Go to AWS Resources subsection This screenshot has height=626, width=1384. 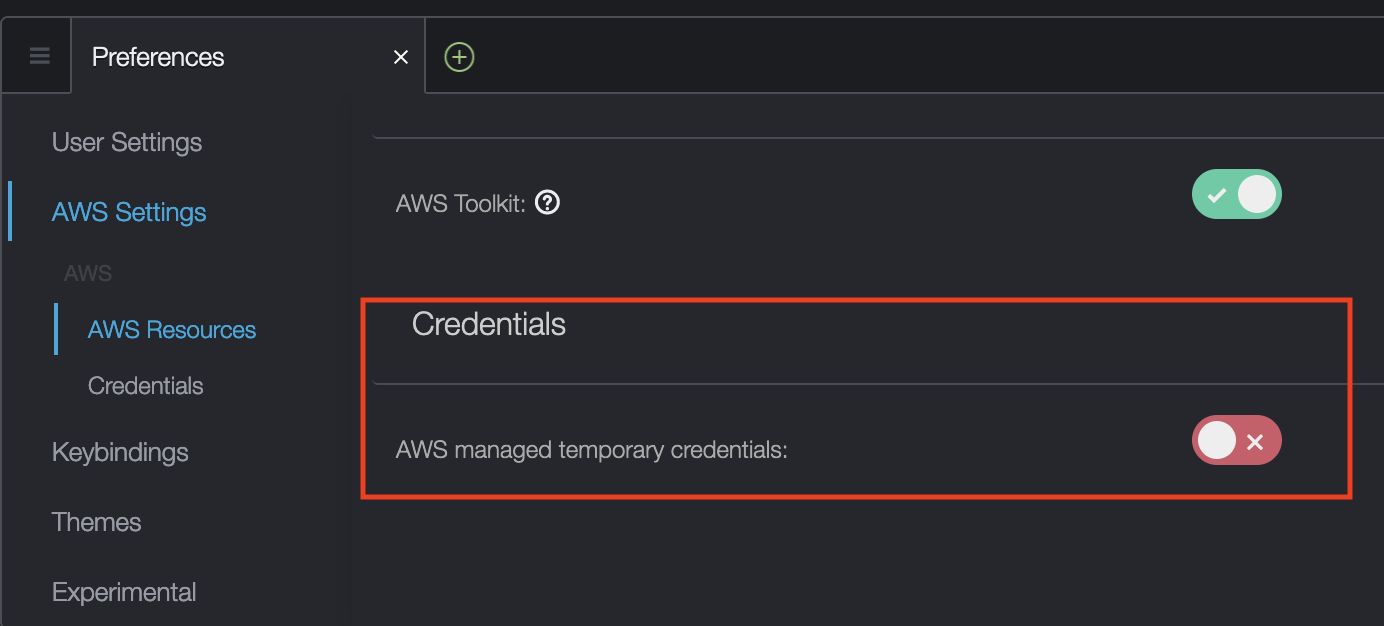point(172,330)
